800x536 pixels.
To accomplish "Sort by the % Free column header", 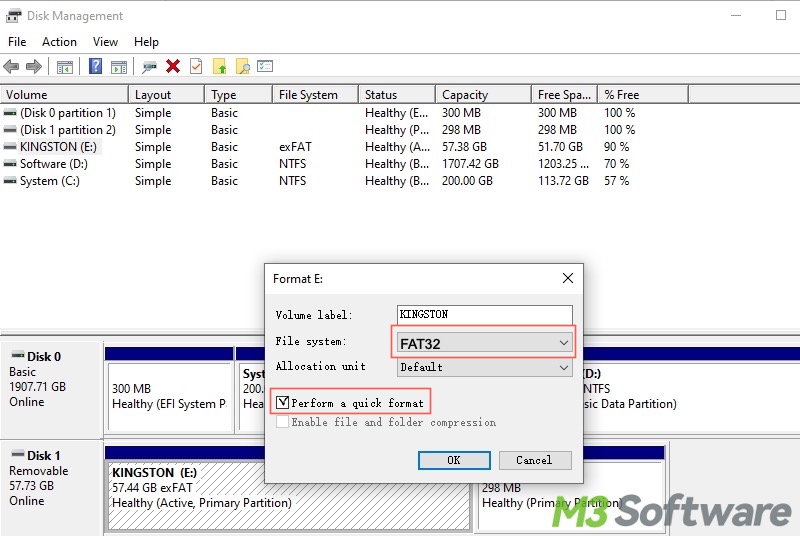I will 643,95.
